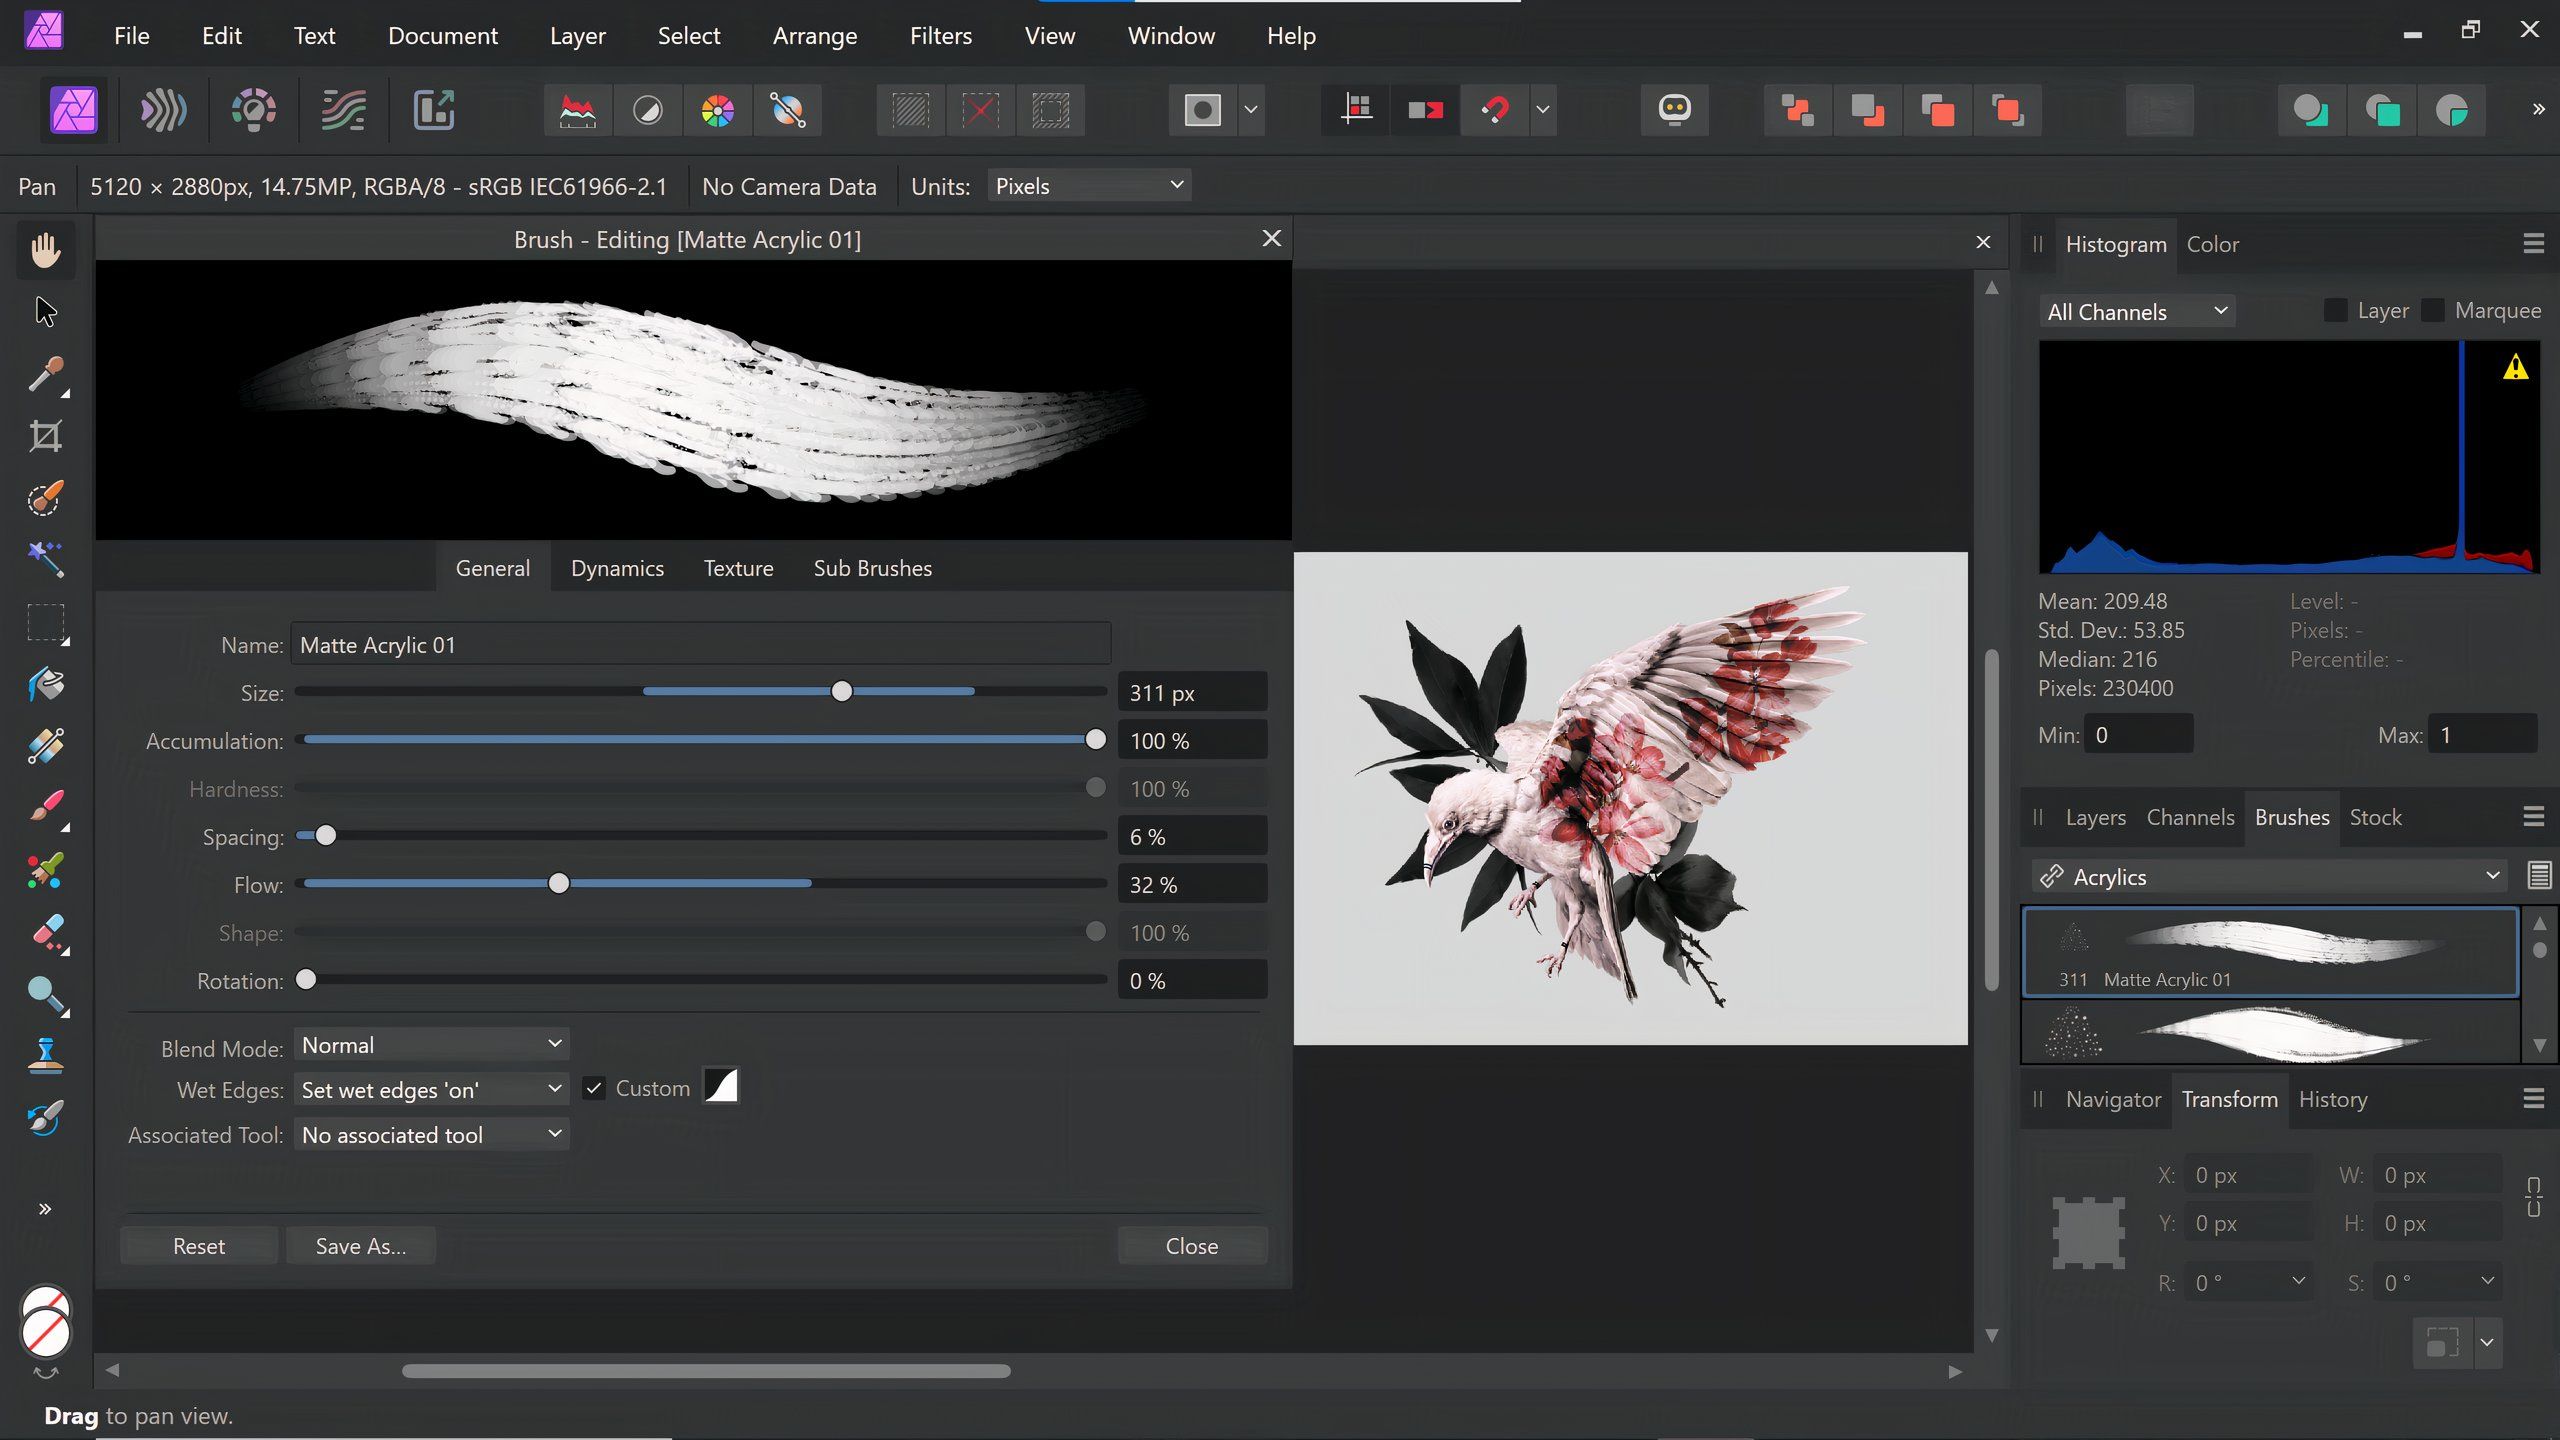Switch to the Dynamics tab

[617, 566]
